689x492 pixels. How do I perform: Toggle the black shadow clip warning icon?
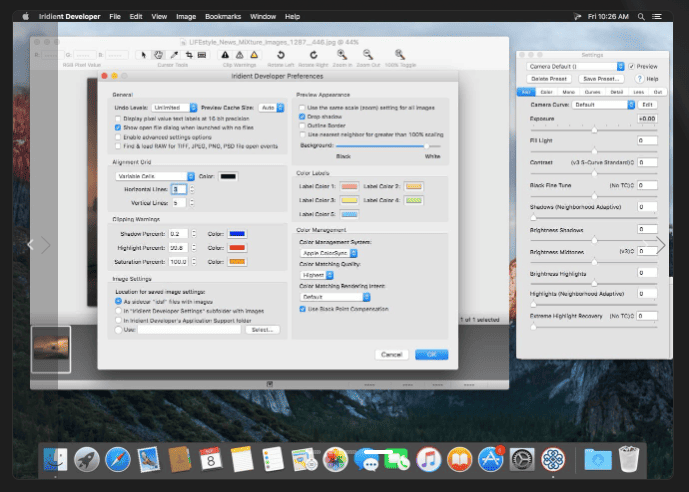225,55
